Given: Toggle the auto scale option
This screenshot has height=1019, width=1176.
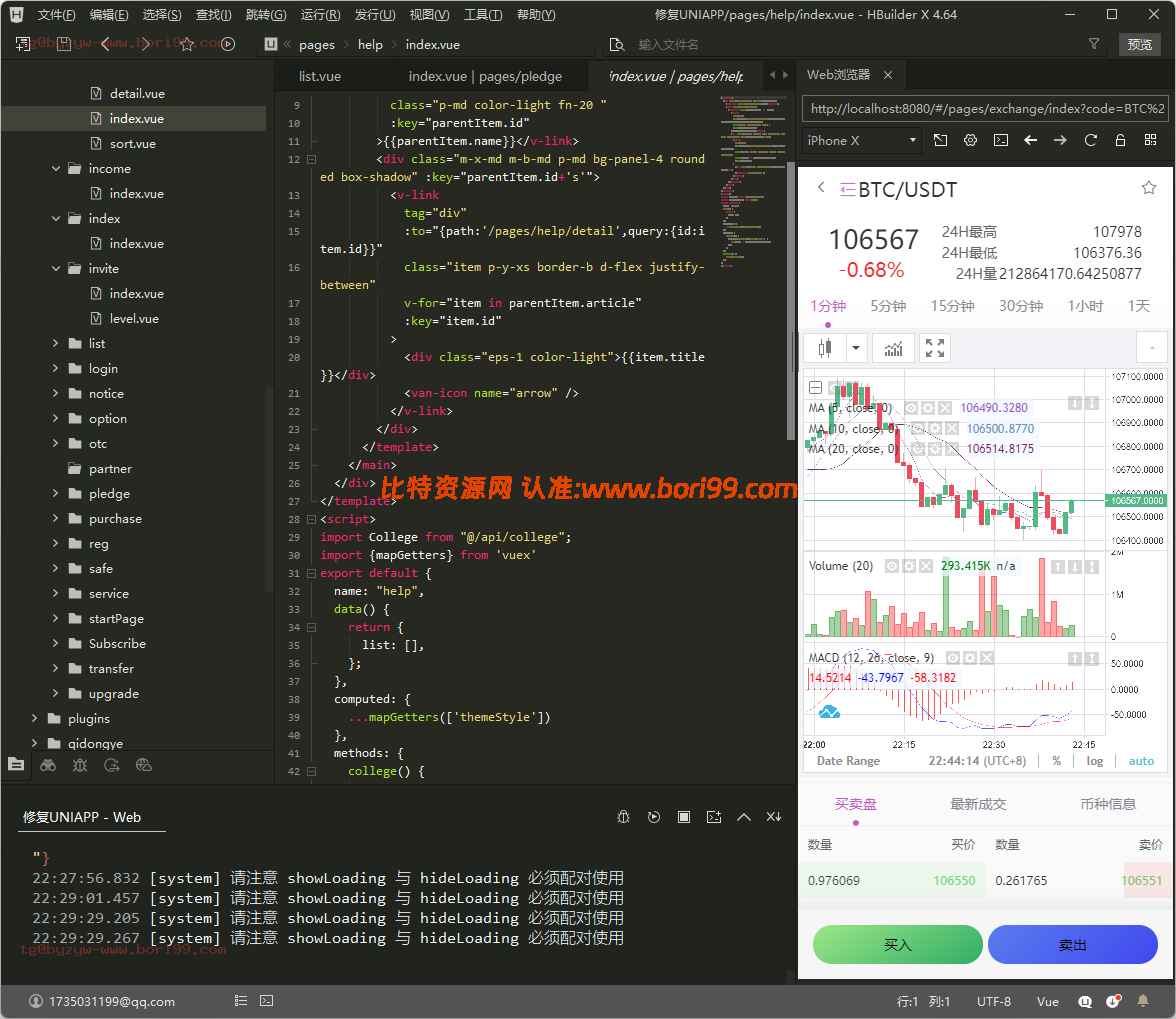Looking at the screenshot, I should [x=1142, y=761].
